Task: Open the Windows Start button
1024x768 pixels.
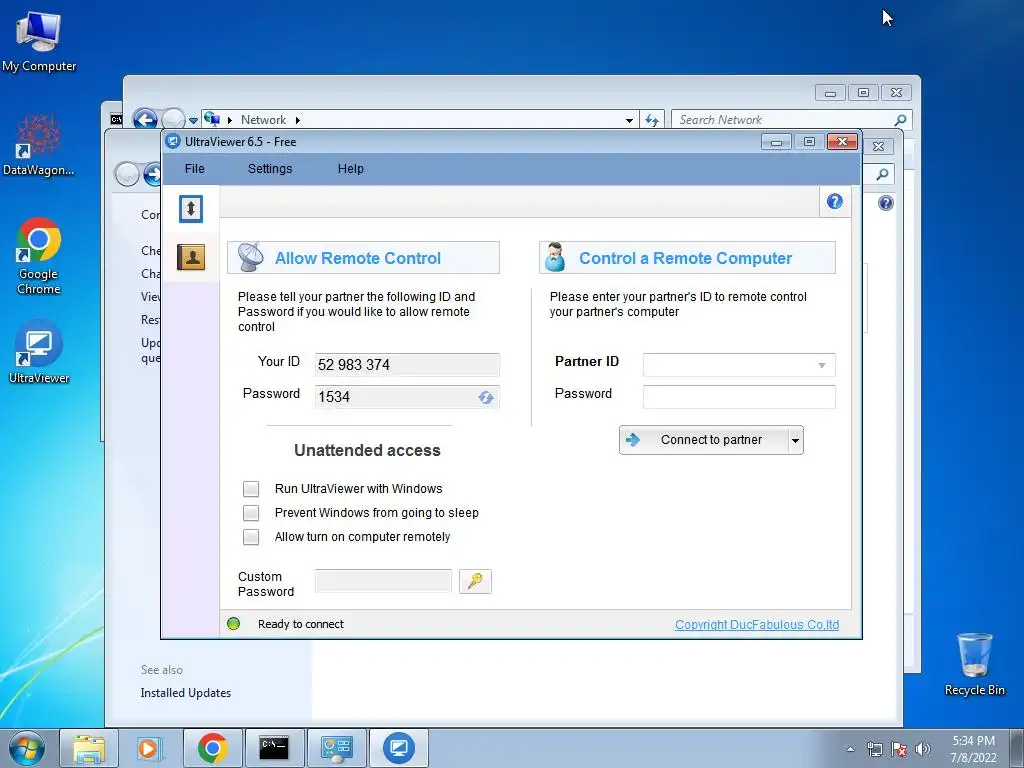Action: [x=27, y=748]
